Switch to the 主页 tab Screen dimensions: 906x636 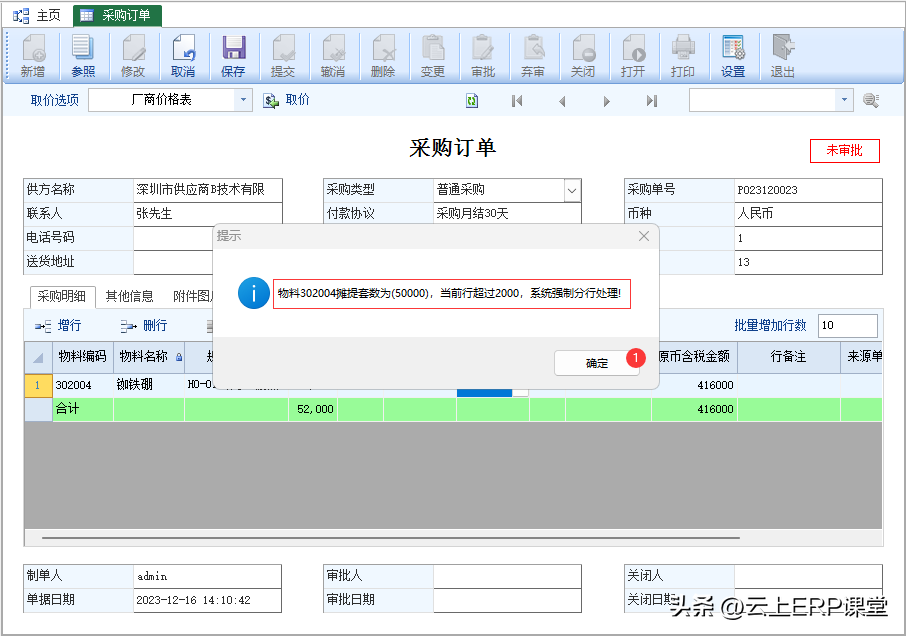pos(38,16)
